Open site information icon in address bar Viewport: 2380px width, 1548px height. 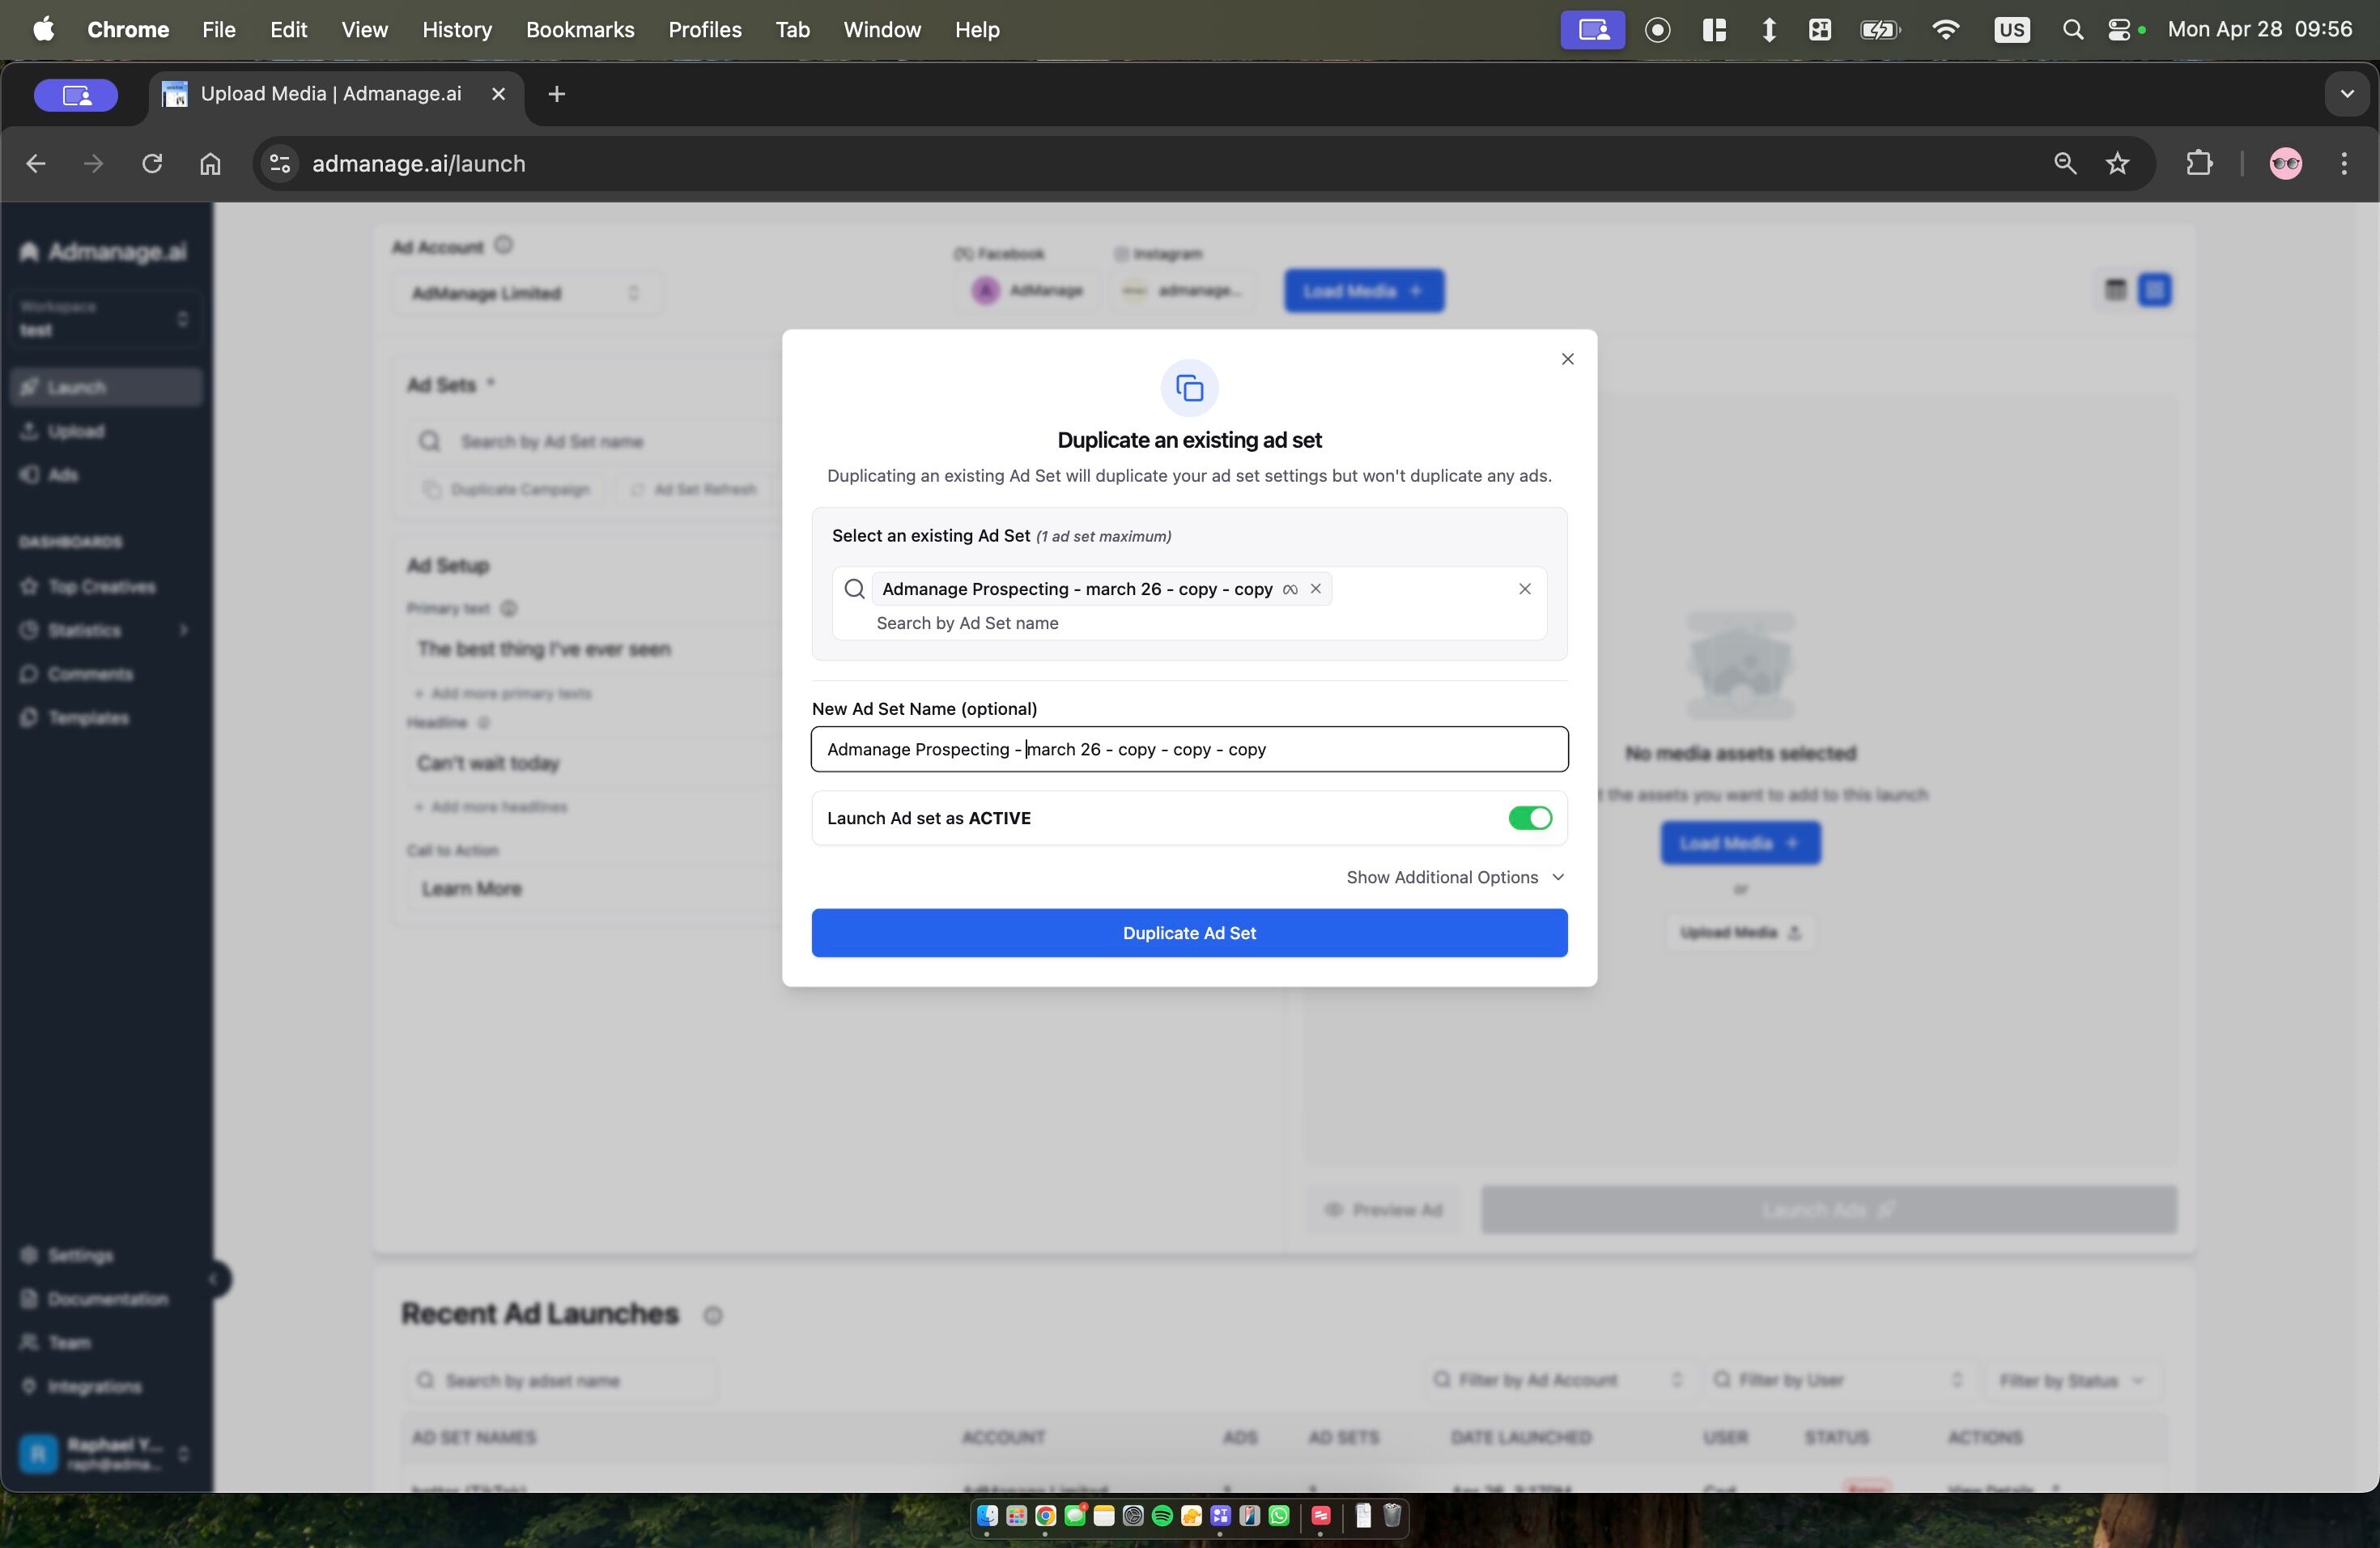[280, 163]
